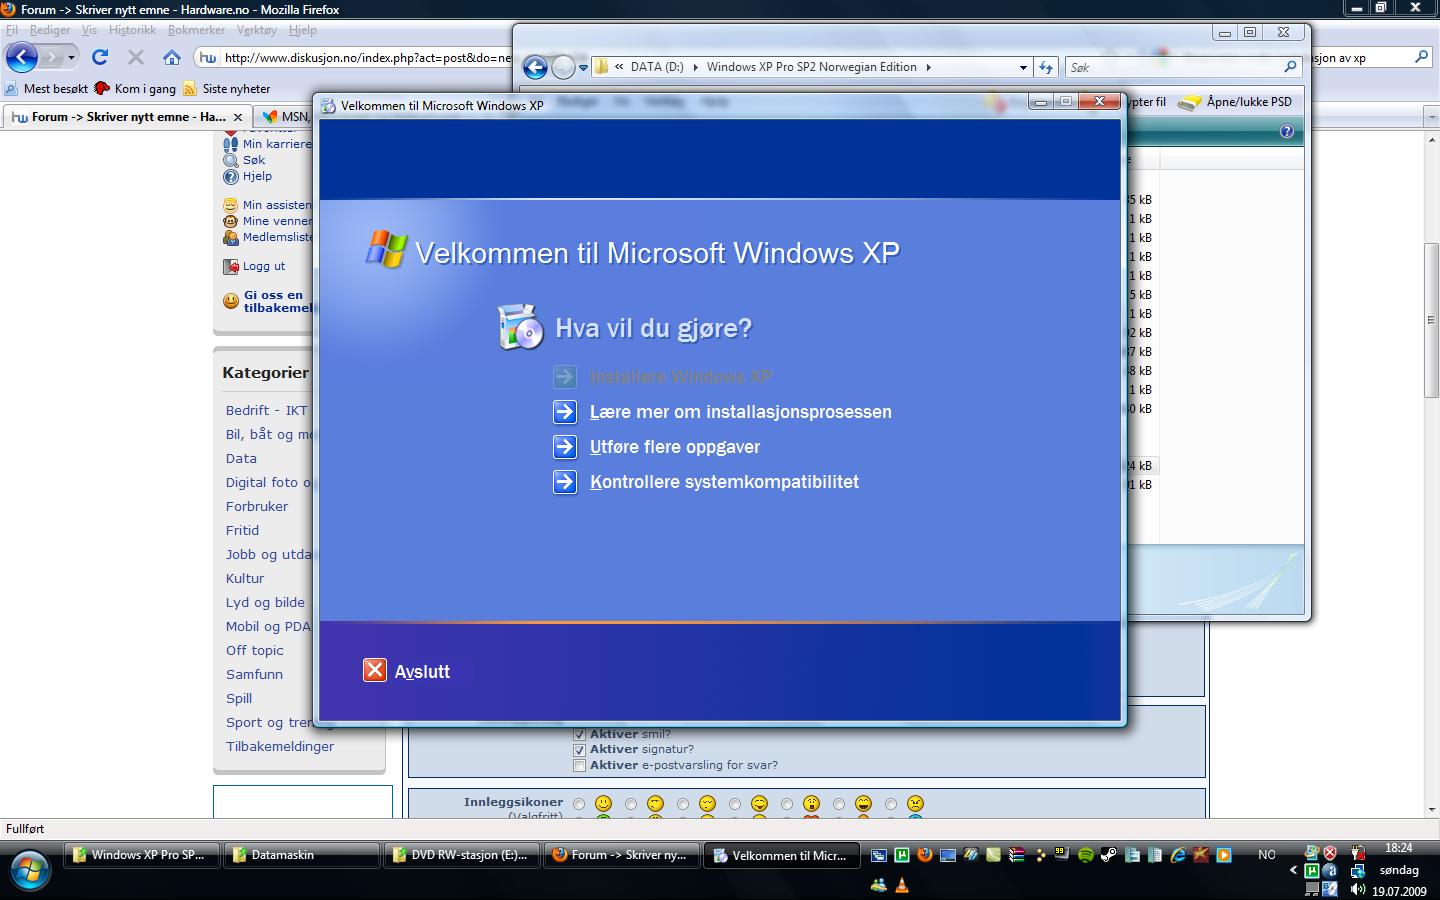Uncheck the Aktiver signatur checkbox
The width and height of the screenshot is (1440, 900).
click(579, 750)
